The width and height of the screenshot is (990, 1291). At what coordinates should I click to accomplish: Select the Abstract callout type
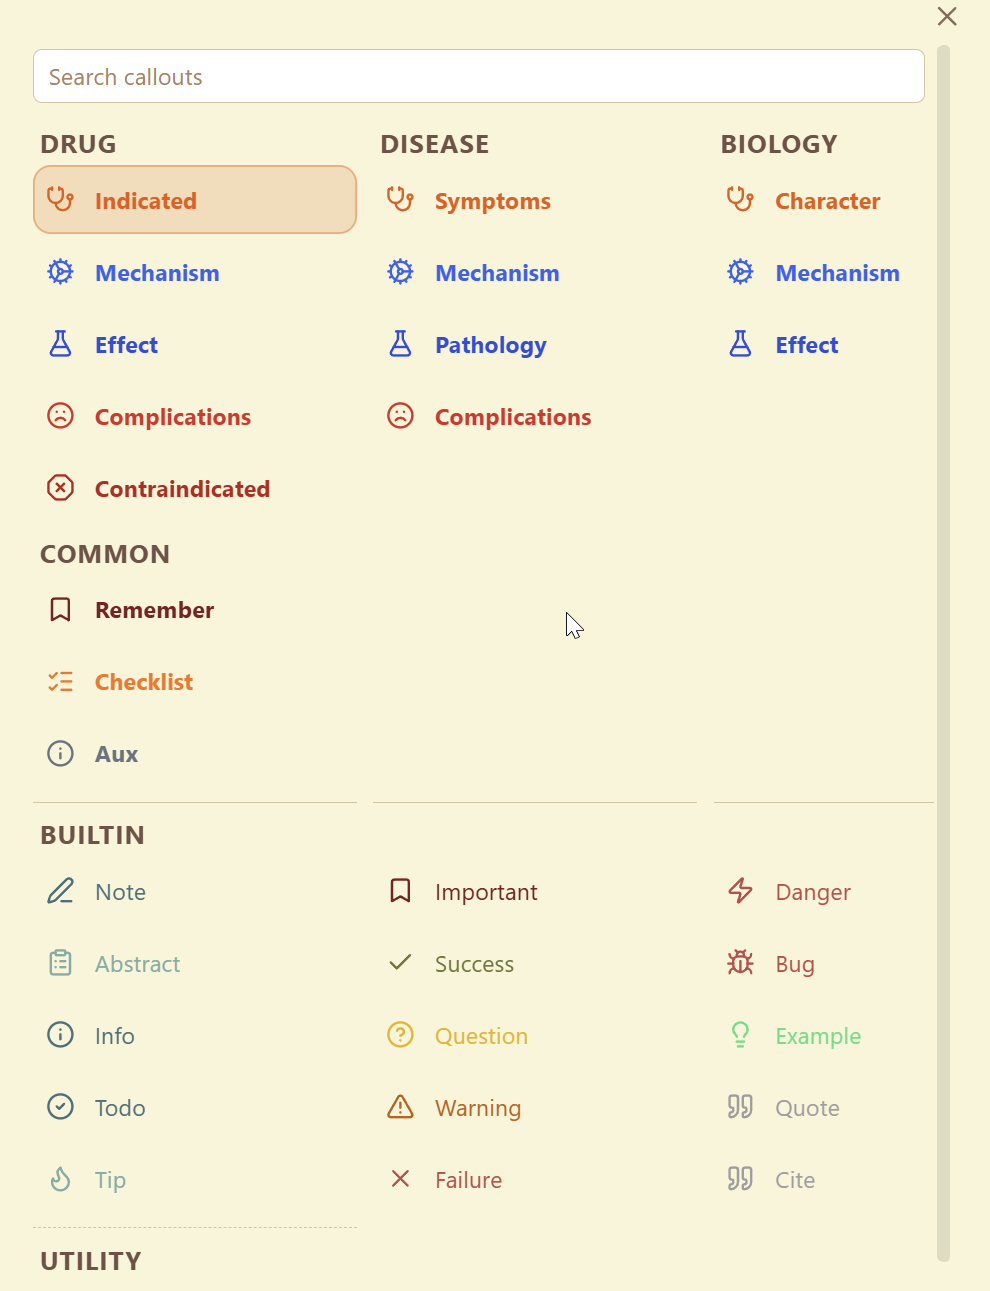(x=137, y=963)
